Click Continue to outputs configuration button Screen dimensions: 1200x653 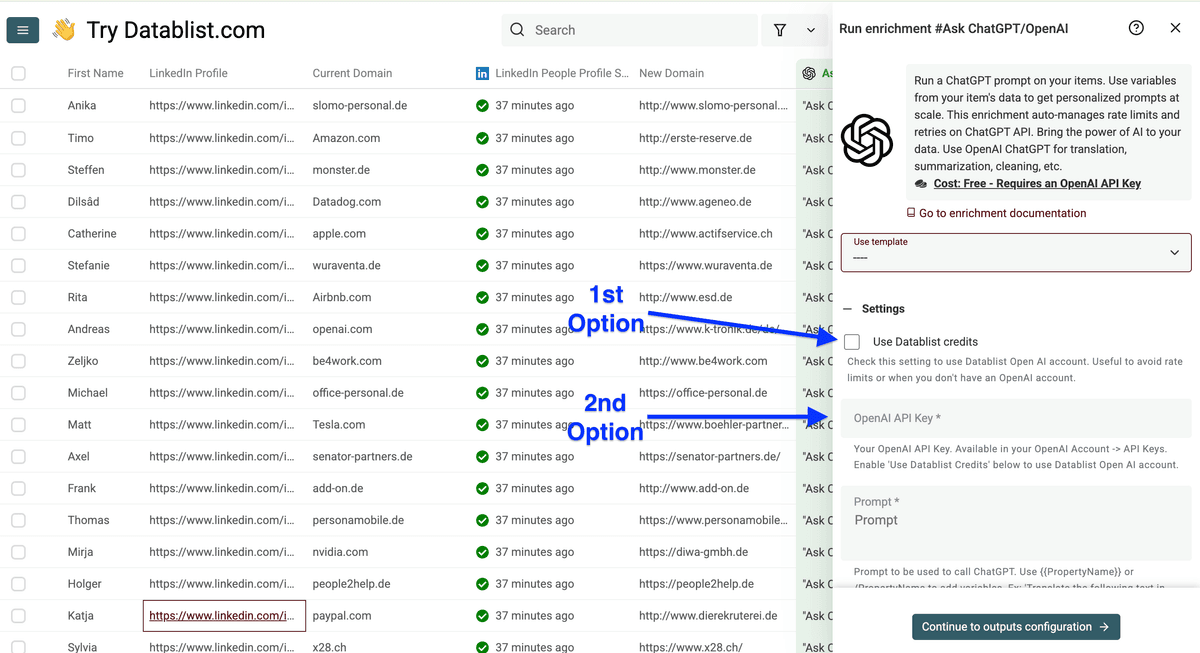pos(1016,627)
